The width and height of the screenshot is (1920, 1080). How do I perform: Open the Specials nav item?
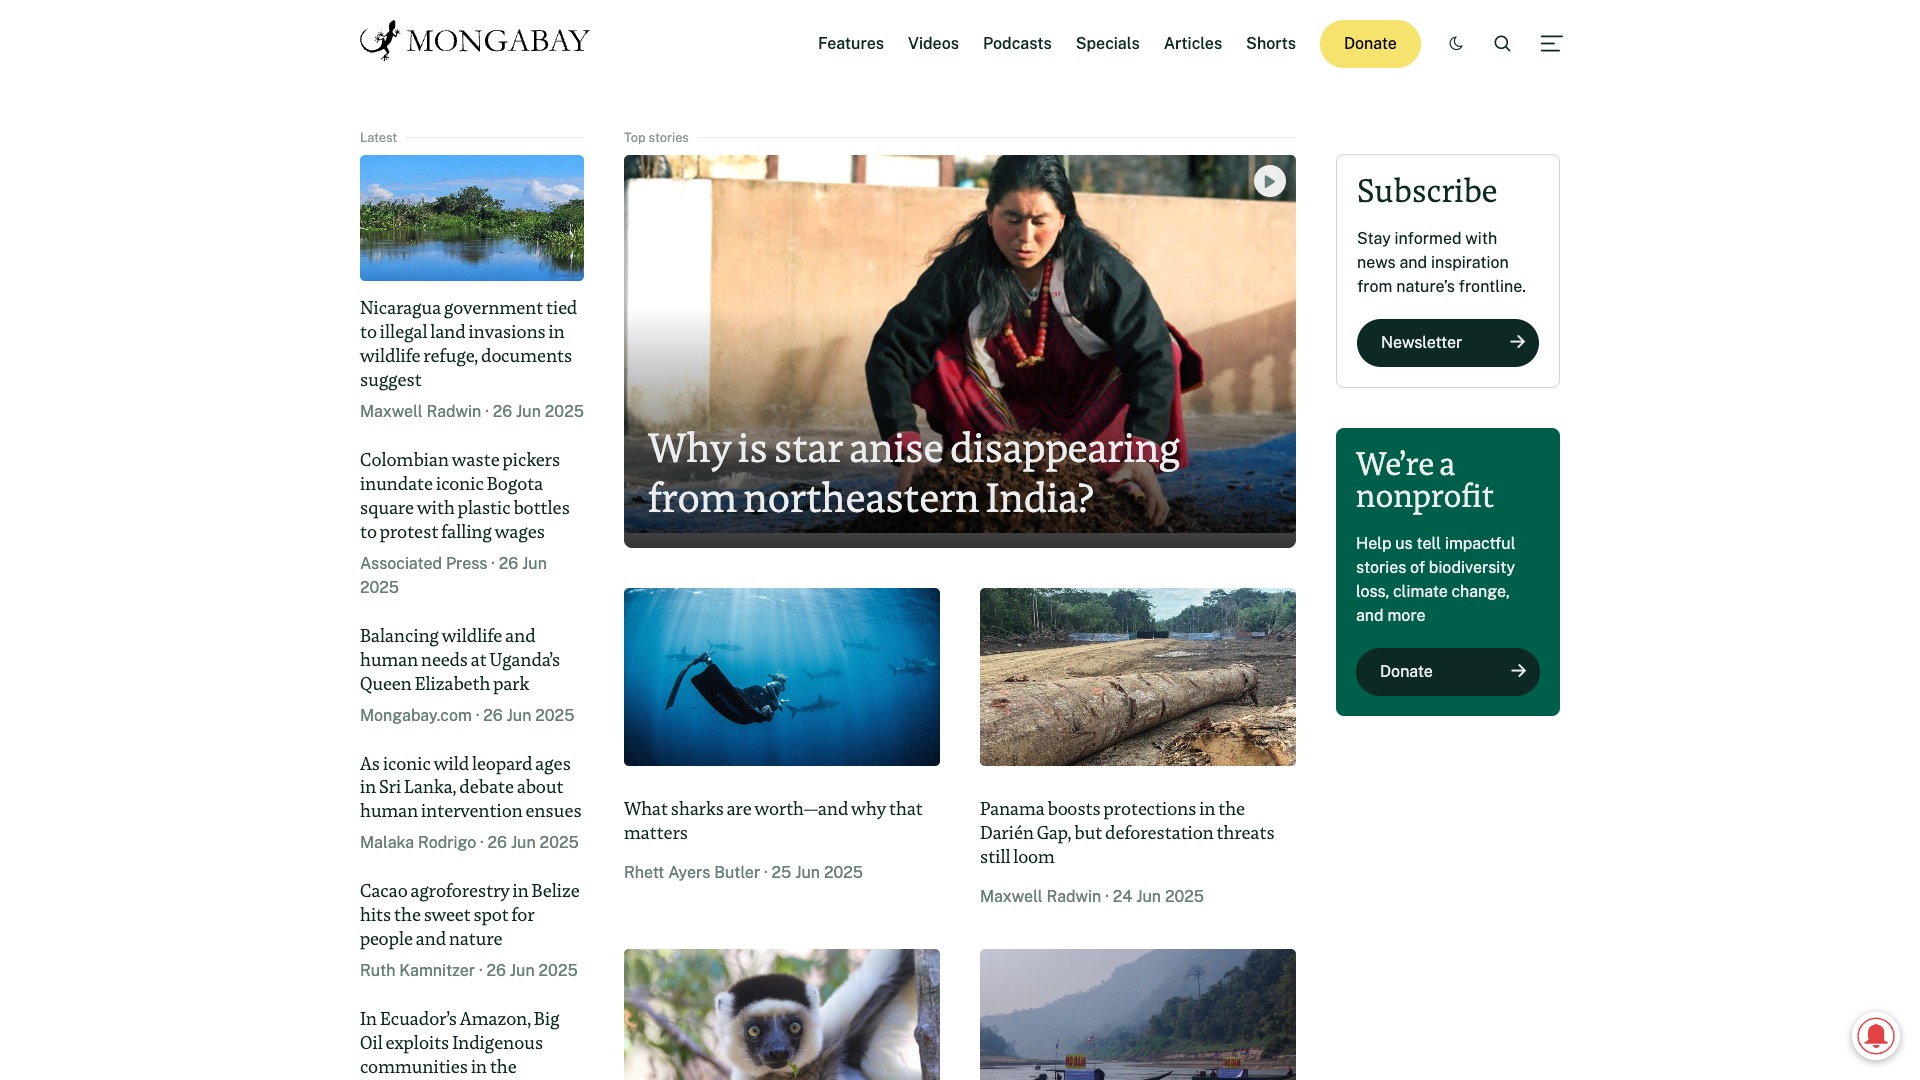pyautogui.click(x=1107, y=43)
